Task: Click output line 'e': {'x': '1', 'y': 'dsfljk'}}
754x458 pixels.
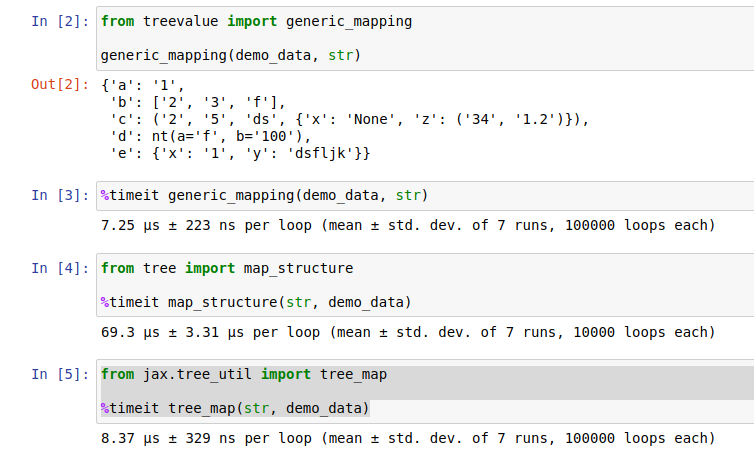Action: 240,153
